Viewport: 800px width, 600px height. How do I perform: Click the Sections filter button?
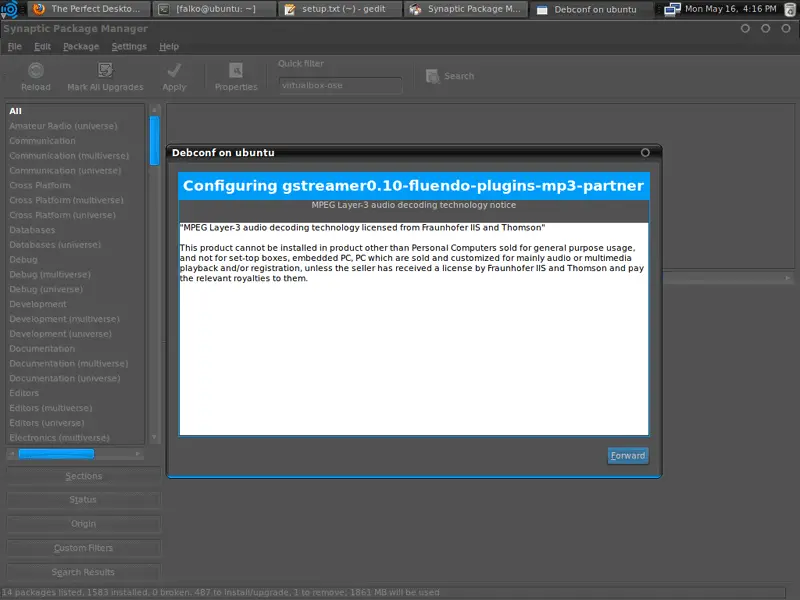click(x=84, y=476)
